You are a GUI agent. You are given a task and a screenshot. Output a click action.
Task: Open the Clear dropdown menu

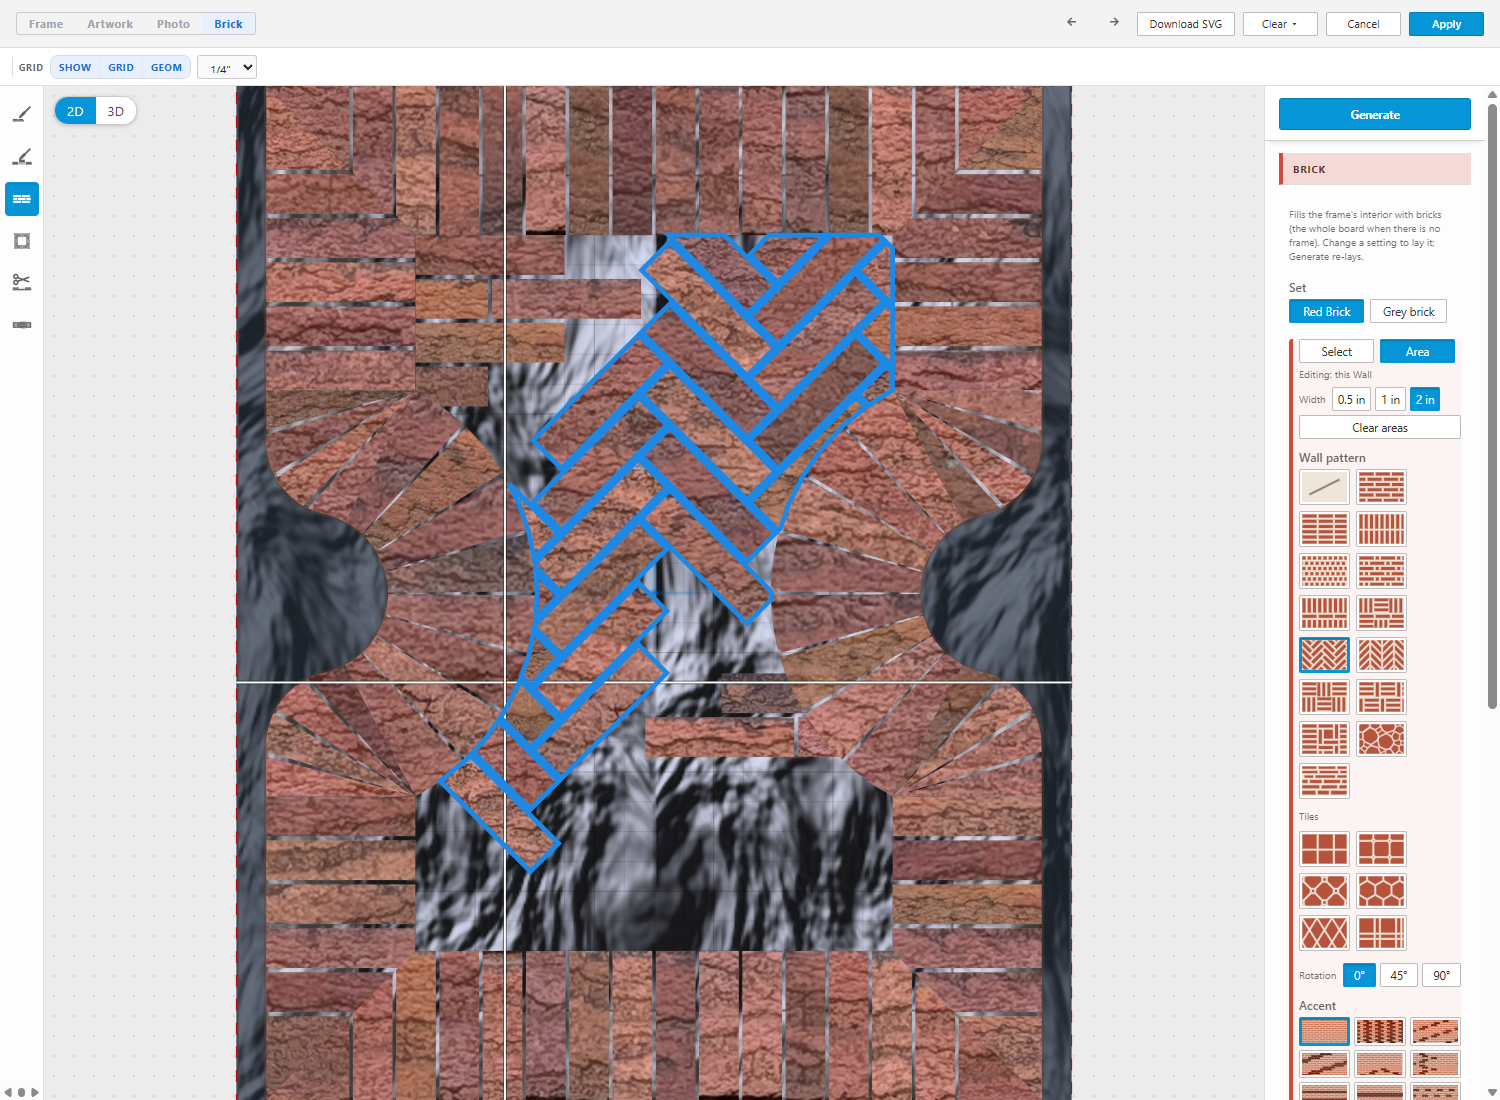point(1279,24)
